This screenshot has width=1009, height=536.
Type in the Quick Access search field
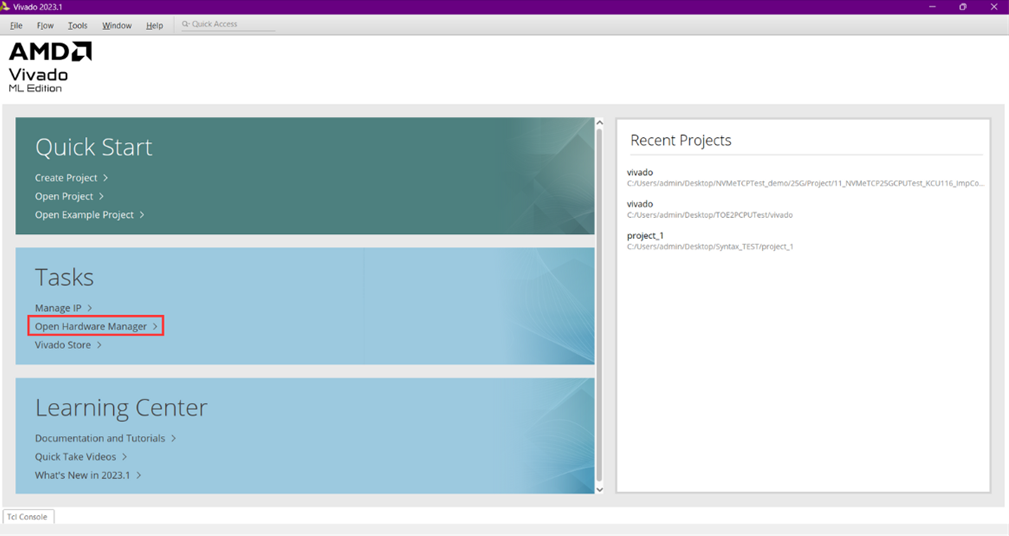coord(230,24)
